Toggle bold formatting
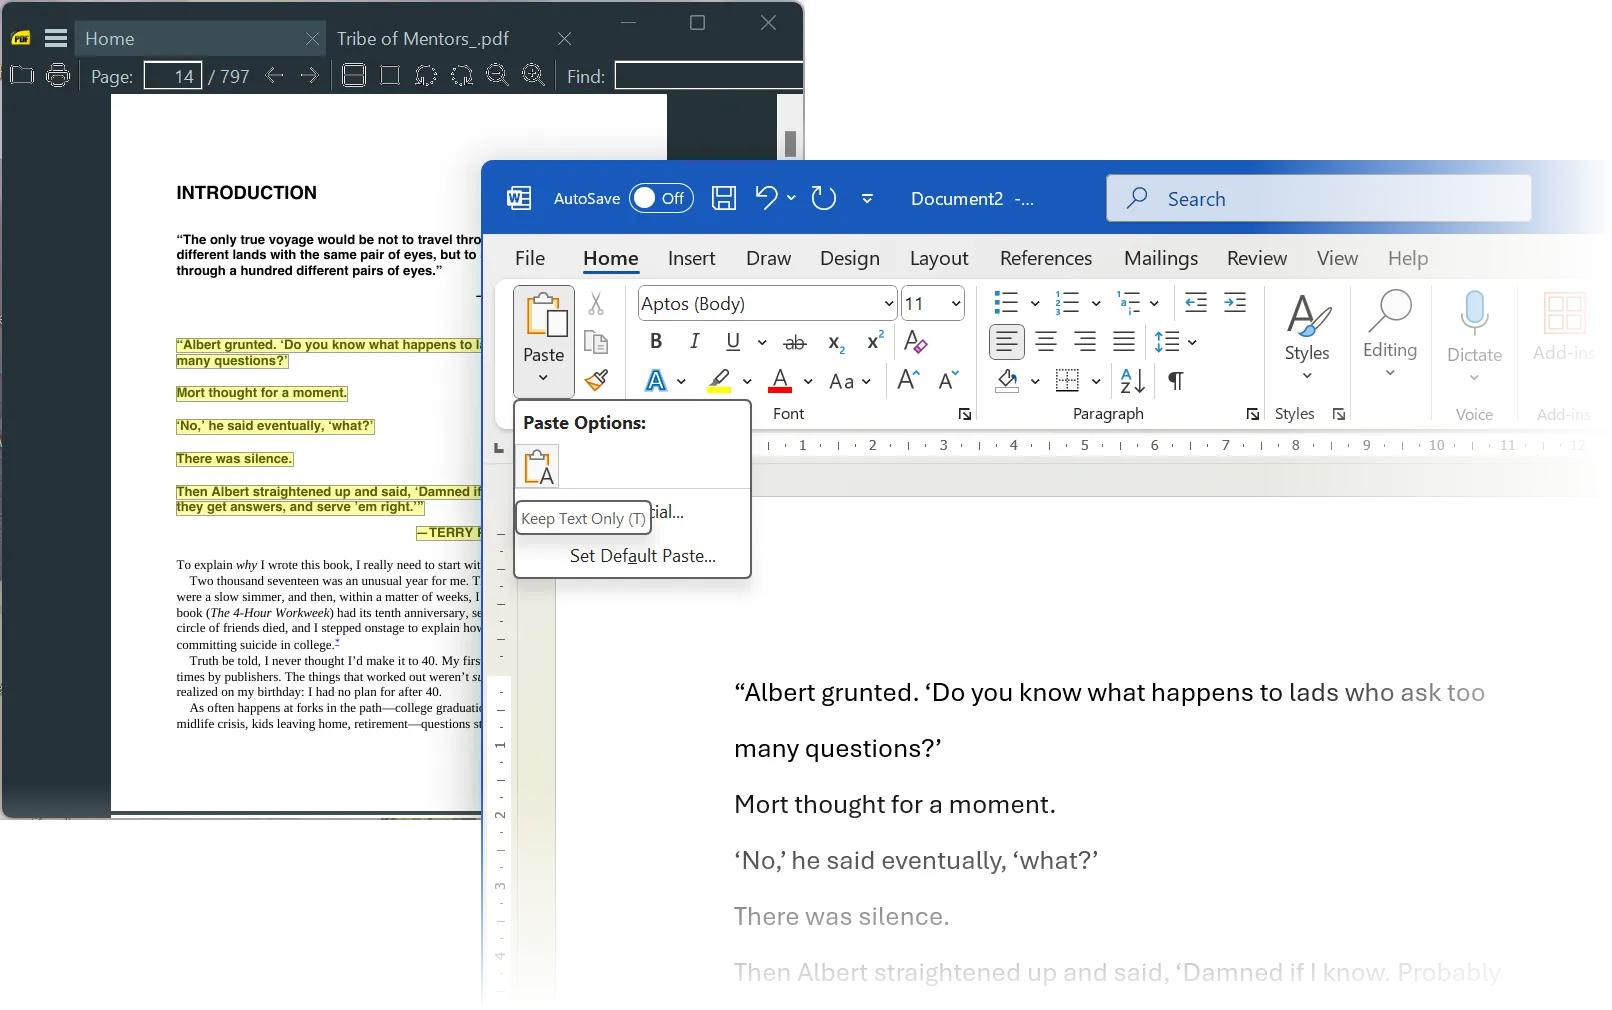The height and width of the screenshot is (1010, 1612). click(655, 341)
